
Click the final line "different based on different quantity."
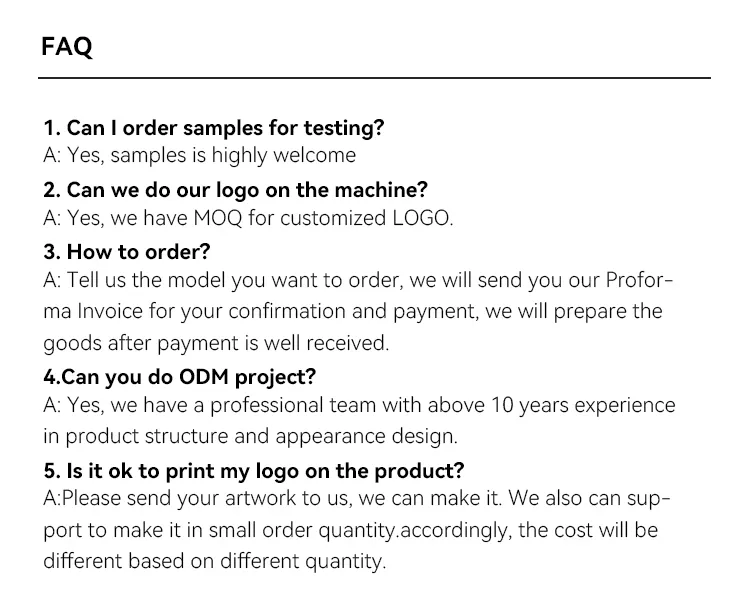(214, 561)
